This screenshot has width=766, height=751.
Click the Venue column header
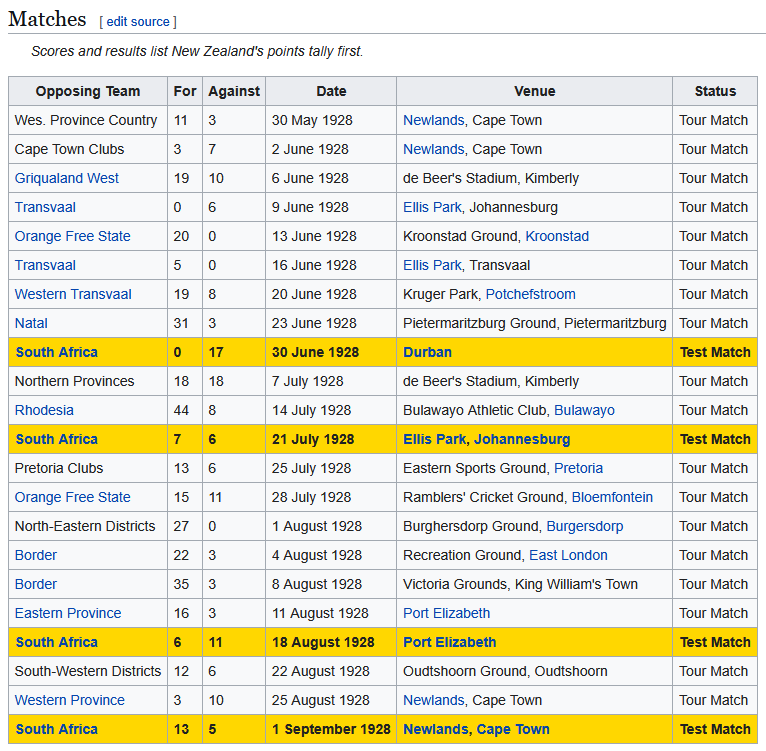(x=534, y=91)
